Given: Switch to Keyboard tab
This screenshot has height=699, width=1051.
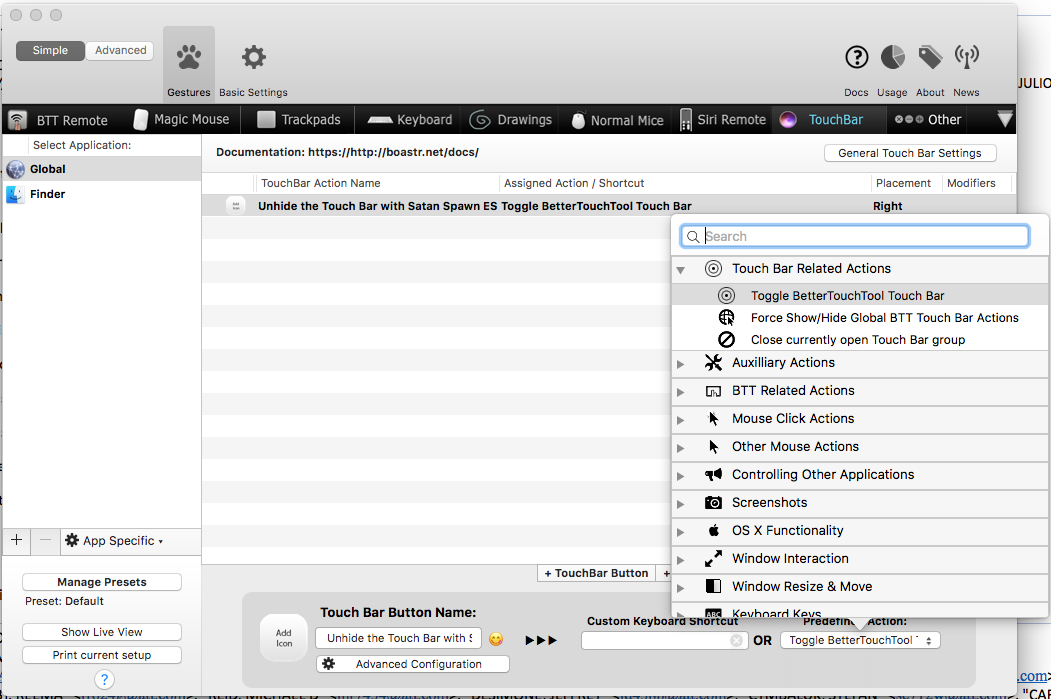Looking at the screenshot, I should (x=410, y=119).
